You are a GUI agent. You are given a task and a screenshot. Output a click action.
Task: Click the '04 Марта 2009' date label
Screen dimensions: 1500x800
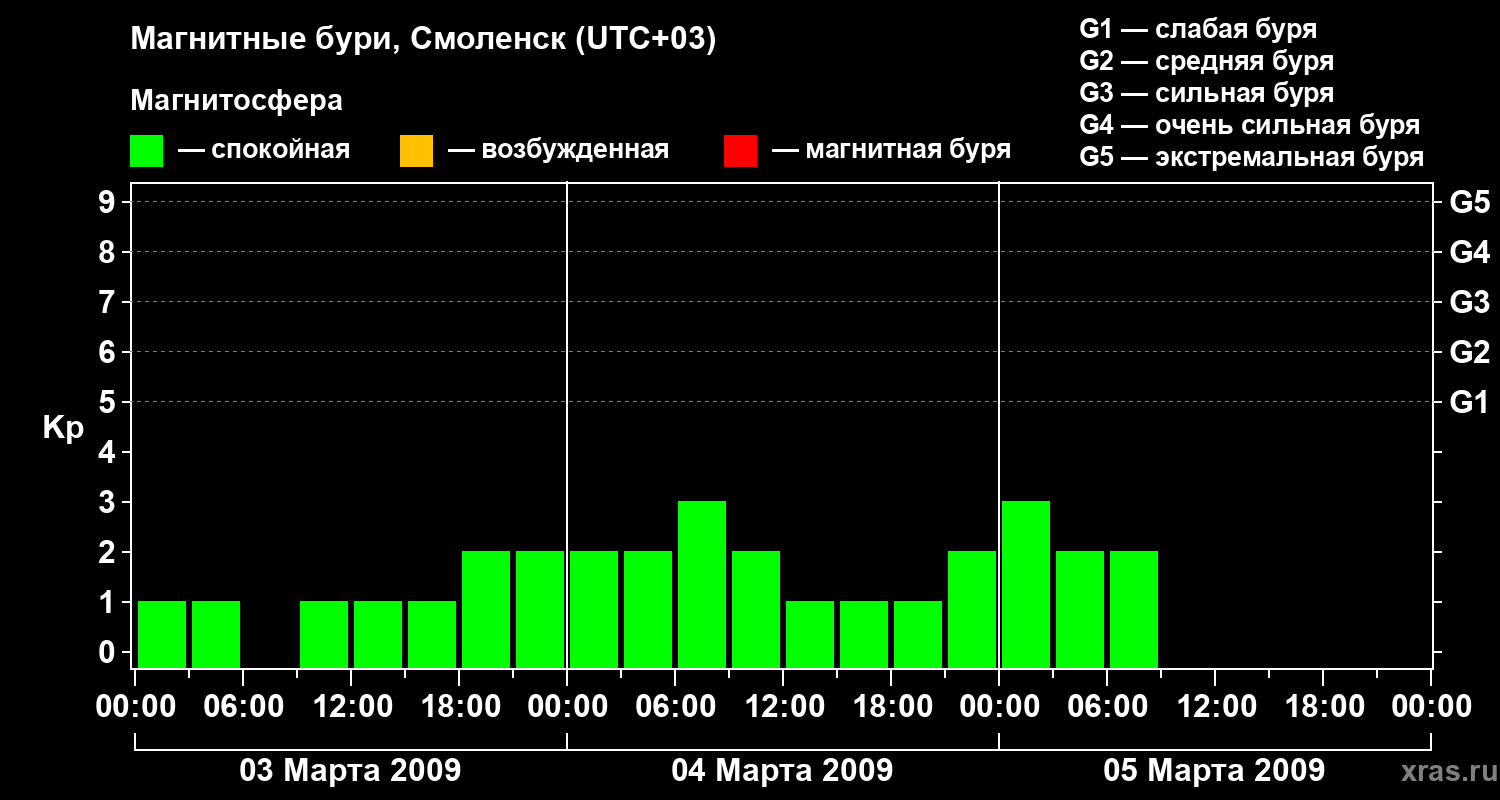tap(782, 770)
